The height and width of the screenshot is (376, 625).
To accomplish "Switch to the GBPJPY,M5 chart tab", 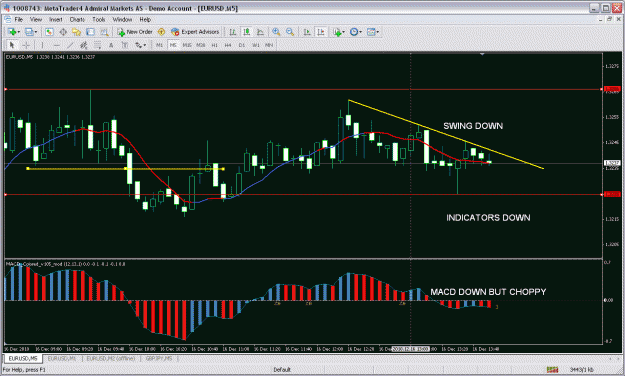I will tap(159, 358).
